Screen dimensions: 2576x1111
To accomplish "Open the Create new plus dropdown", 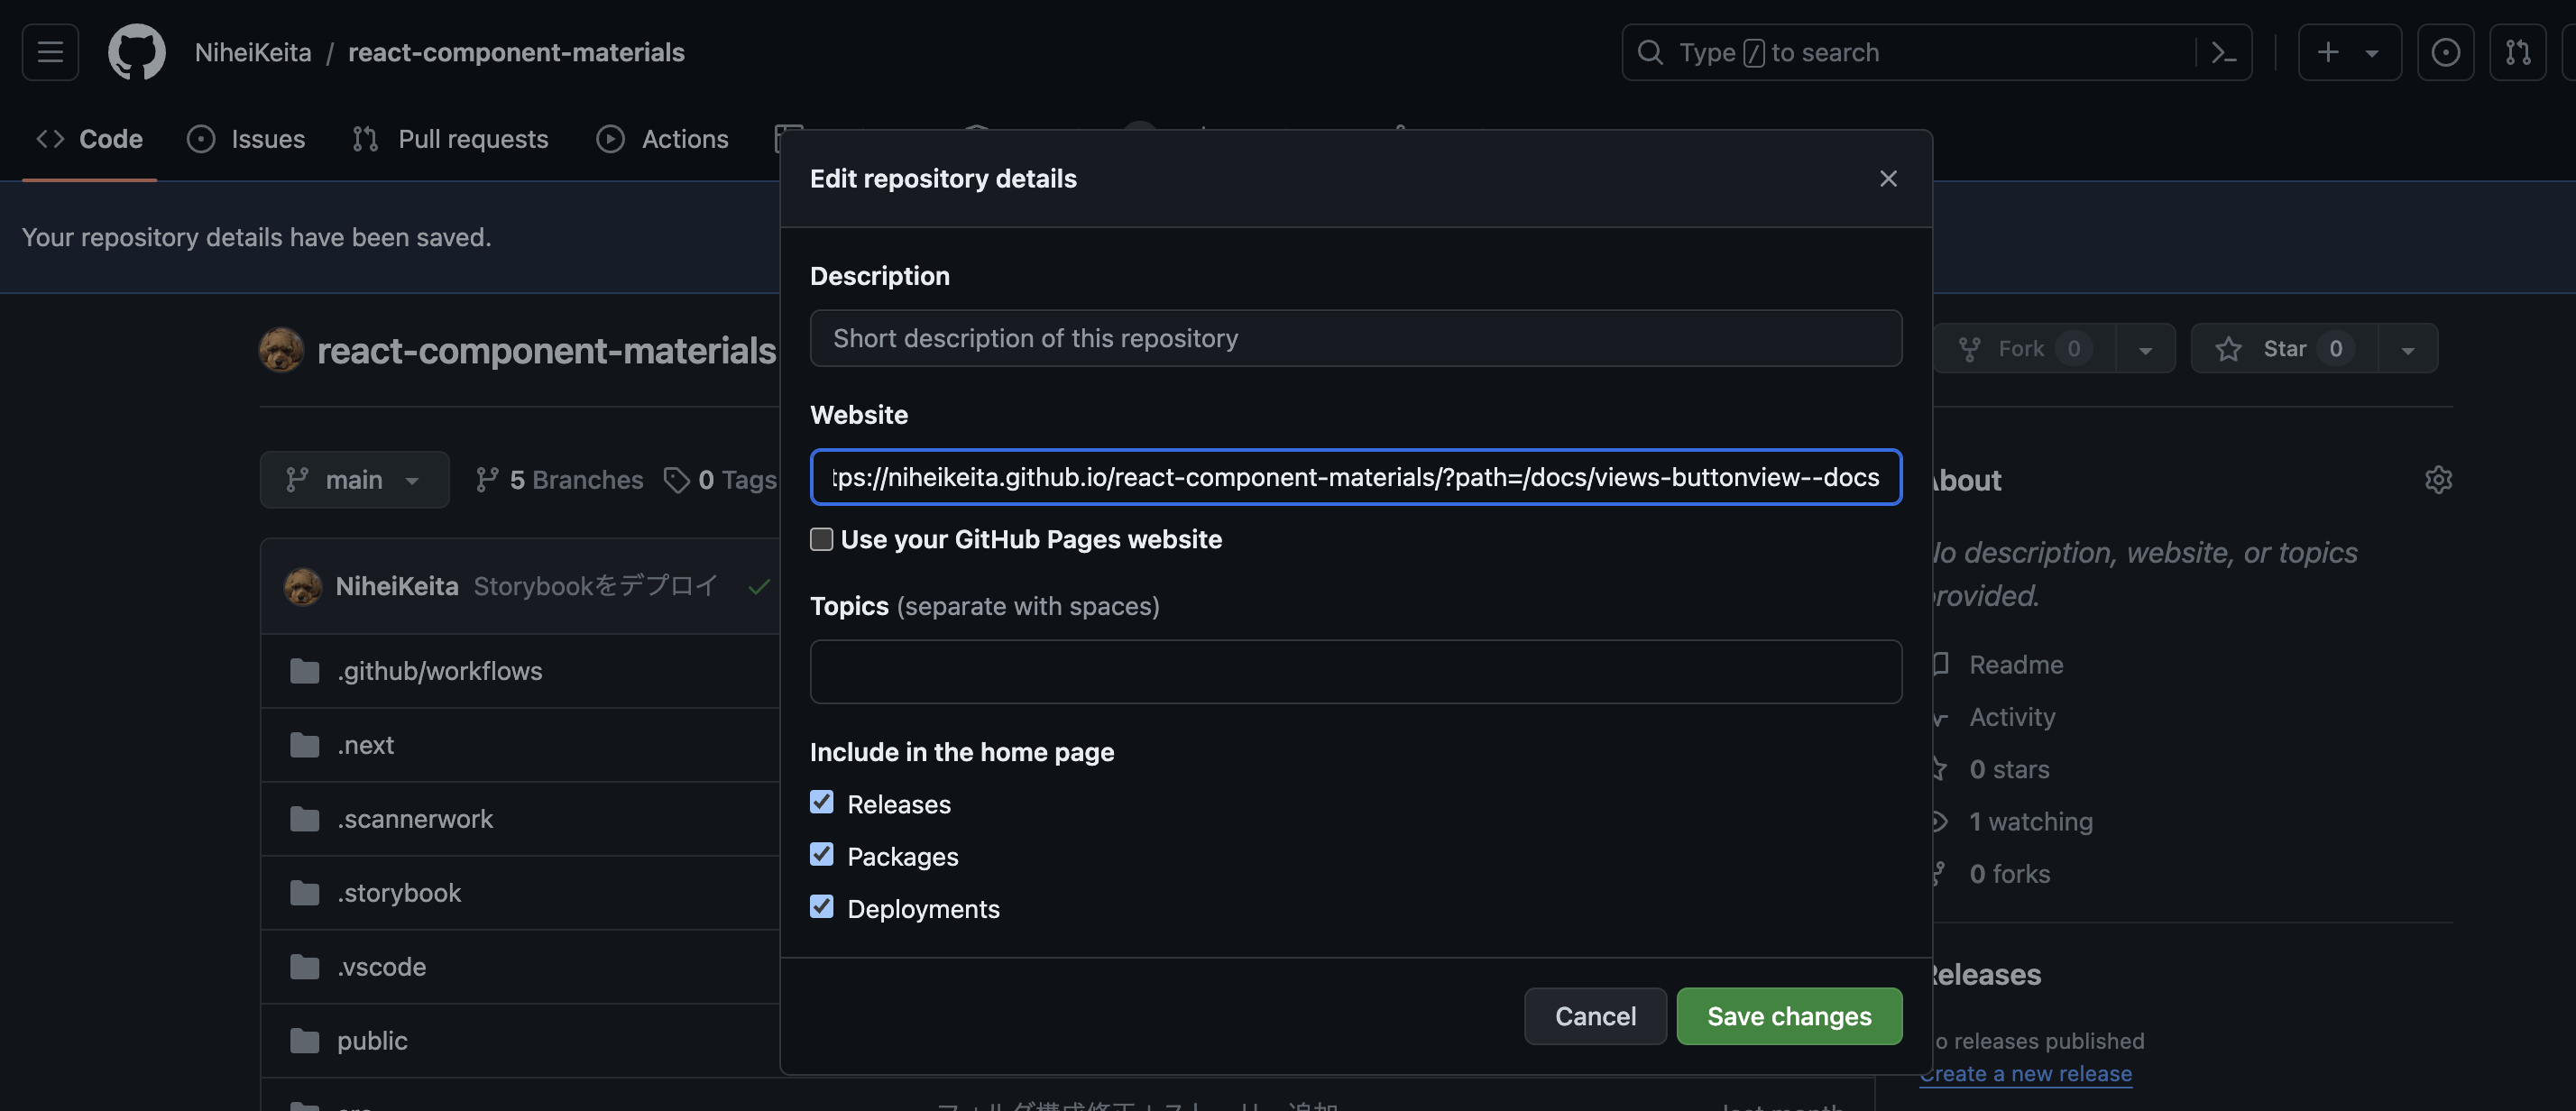I will click(2348, 52).
